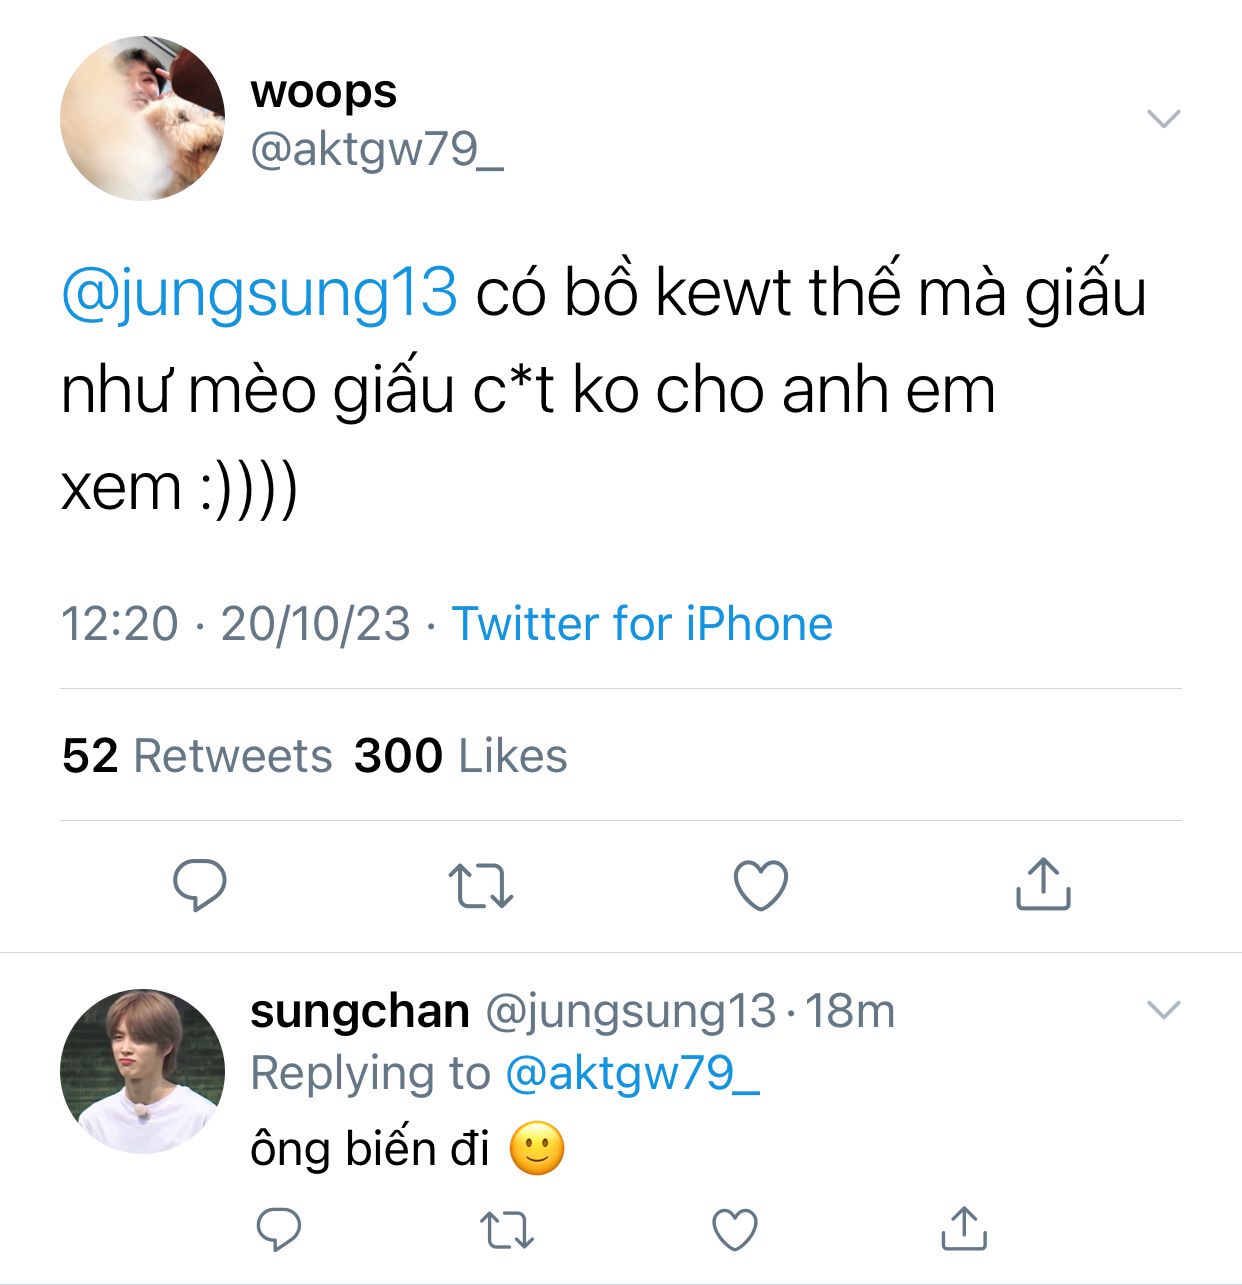The width and height of the screenshot is (1242, 1285).
Task: View the 300 Likes list
Action: 461,756
